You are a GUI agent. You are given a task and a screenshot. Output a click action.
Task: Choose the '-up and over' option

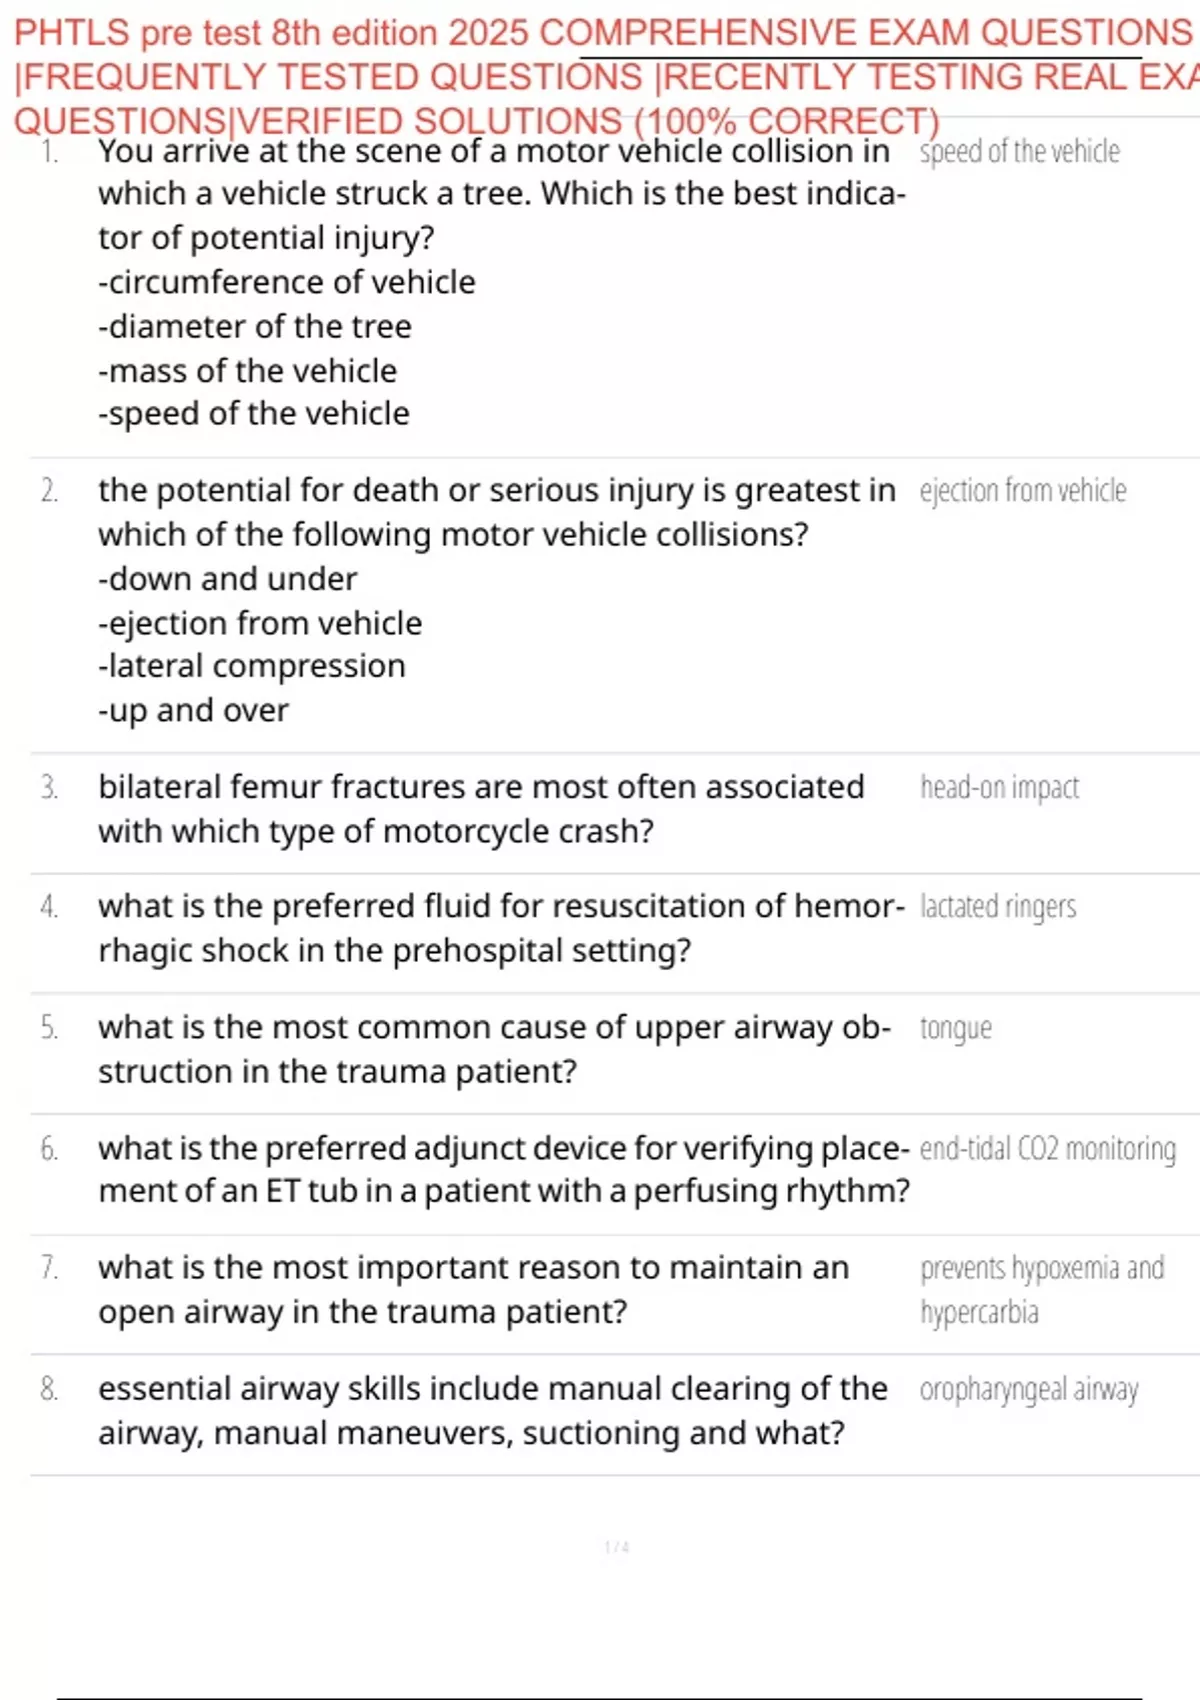[194, 711]
